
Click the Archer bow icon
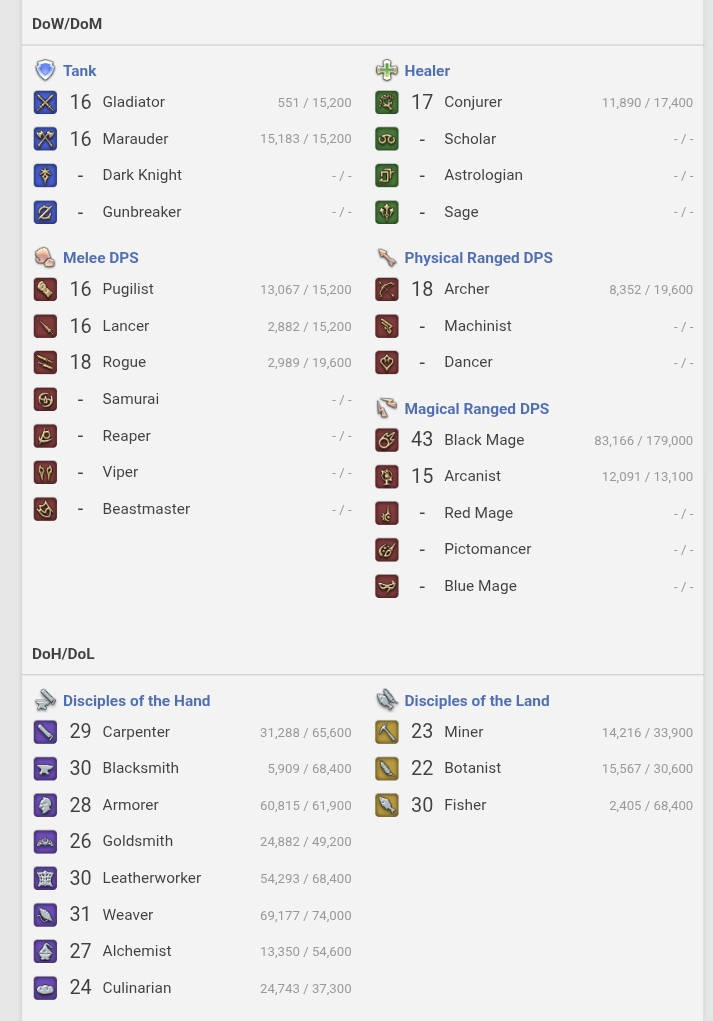click(387, 289)
